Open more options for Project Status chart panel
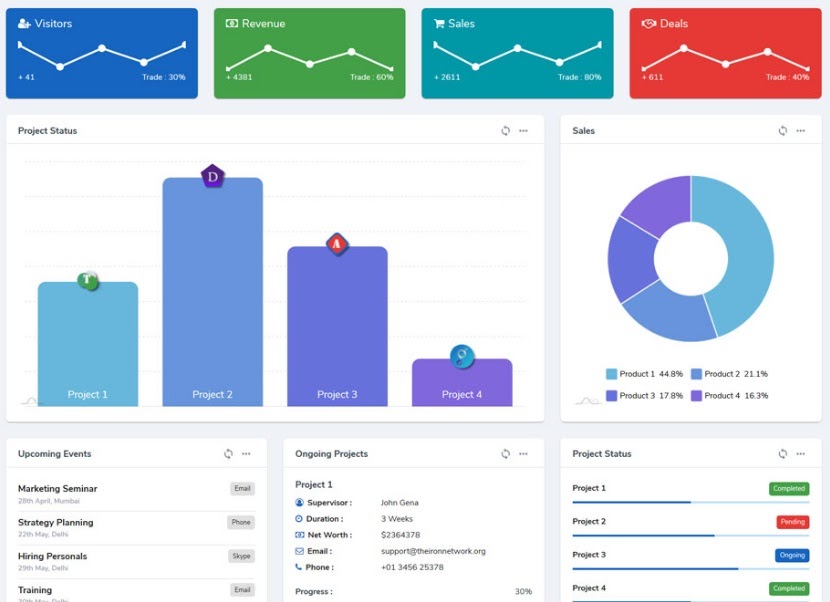The height and width of the screenshot is (602, 830). [x=524, y=131]
